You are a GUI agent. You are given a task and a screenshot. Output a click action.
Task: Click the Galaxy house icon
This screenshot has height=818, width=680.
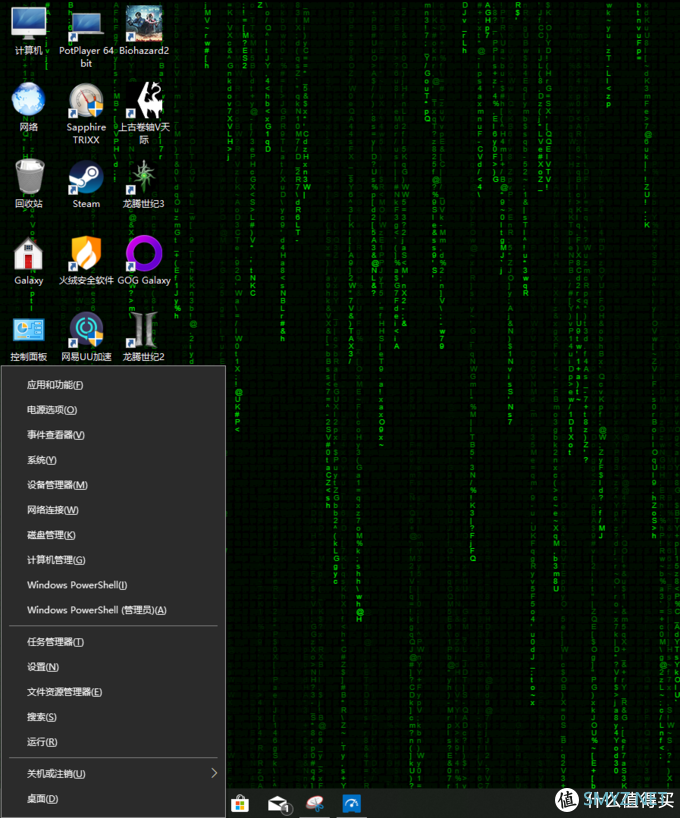(x=29, y=254)
